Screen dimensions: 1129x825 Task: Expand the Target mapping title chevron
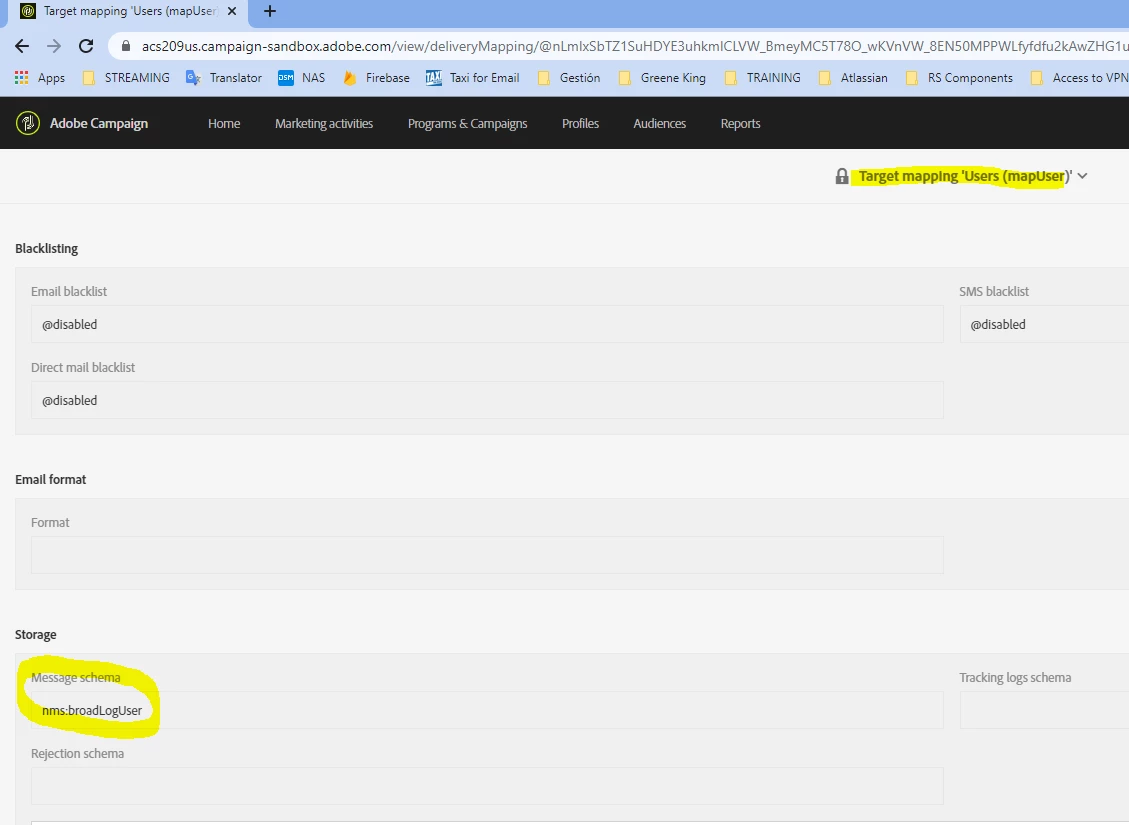click(1082, 176)
